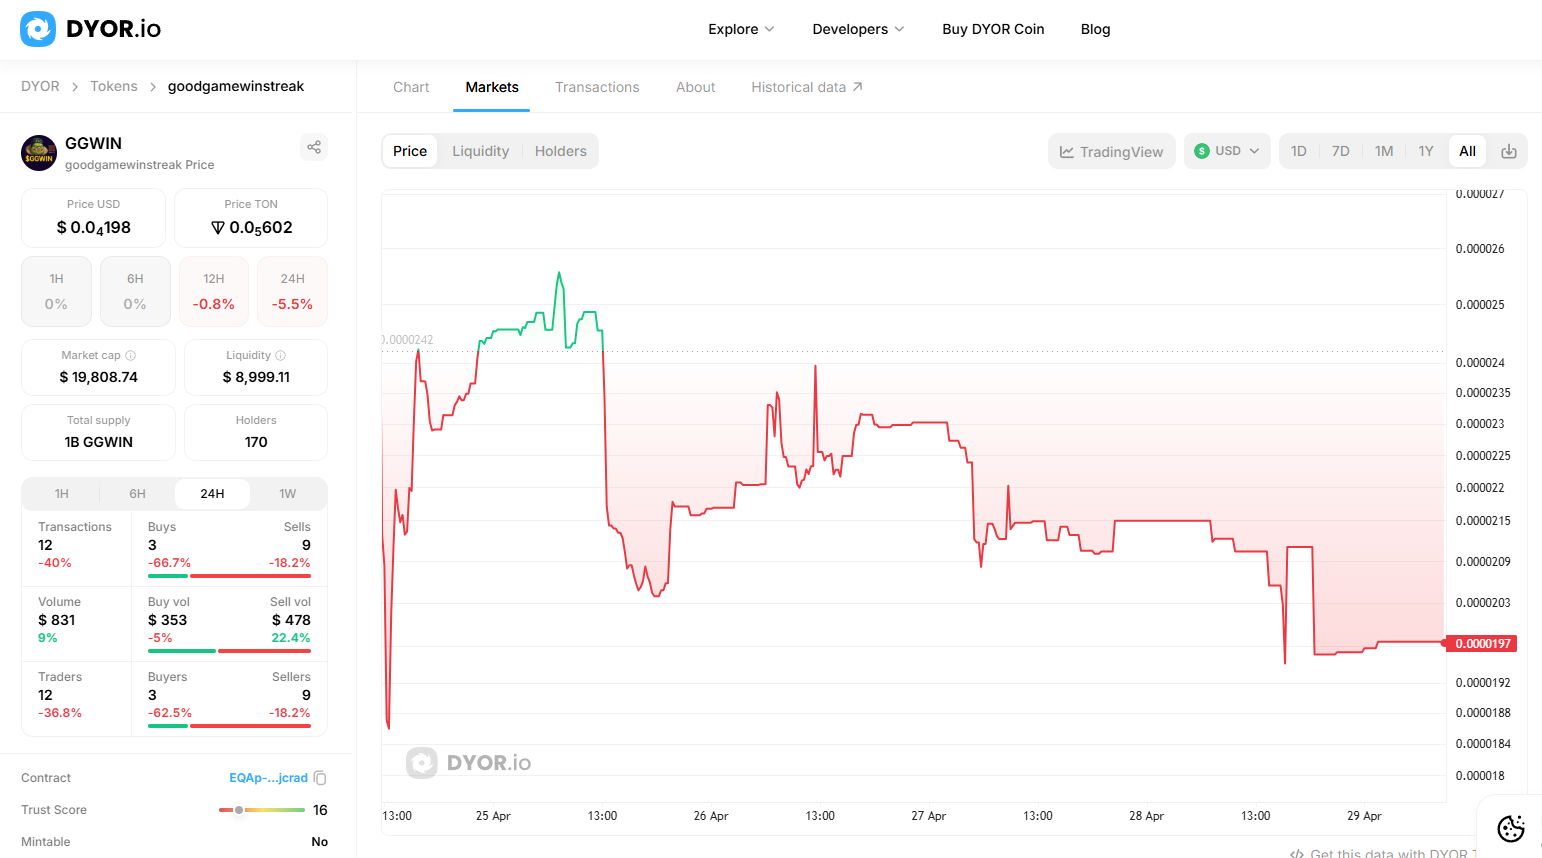Switch to the Chart tab
The image size is (1542, 858).
point(411,87)
